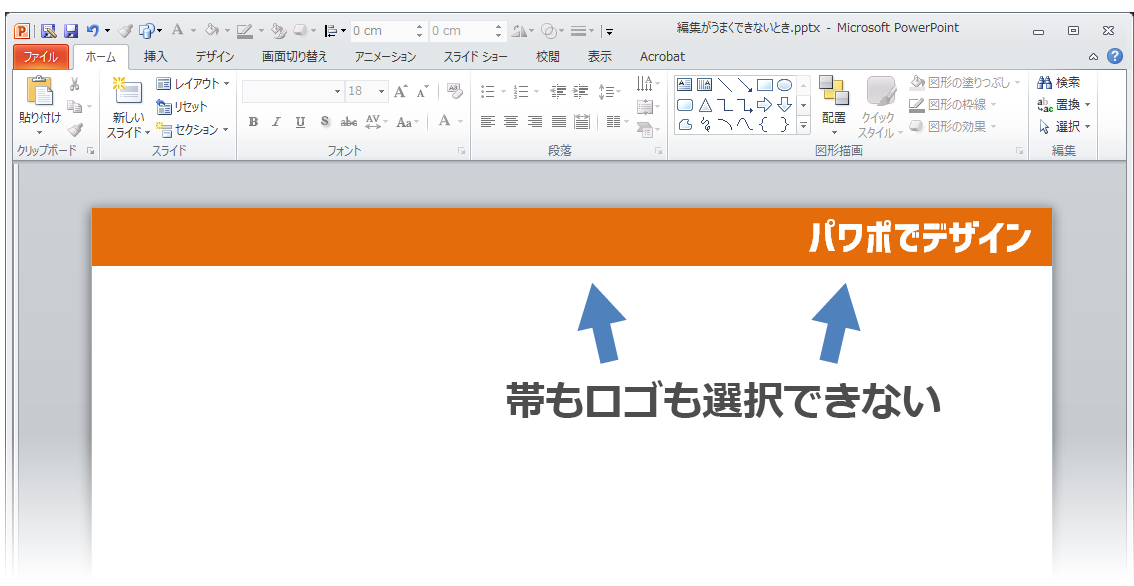The width and height of the screenshot is (1134, 586).
Task: Center align text
Action: coord(511,122)
